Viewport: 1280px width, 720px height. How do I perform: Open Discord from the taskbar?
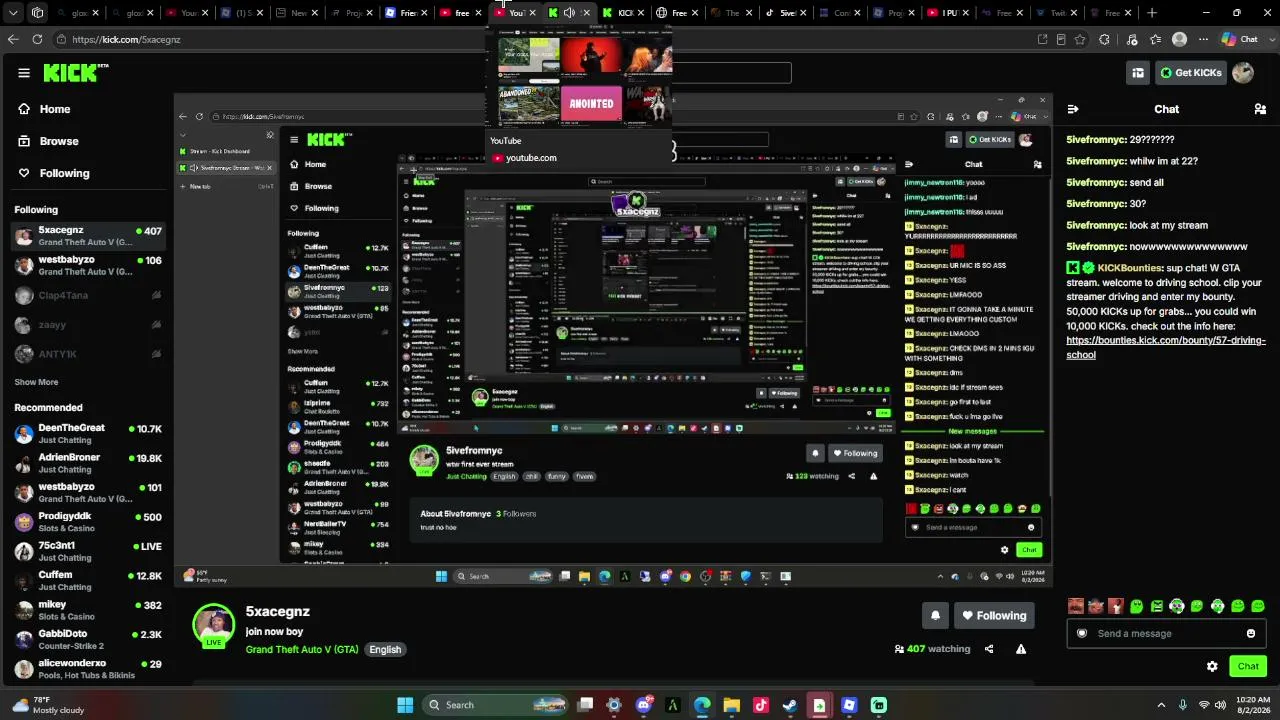(x=644, y=705)
